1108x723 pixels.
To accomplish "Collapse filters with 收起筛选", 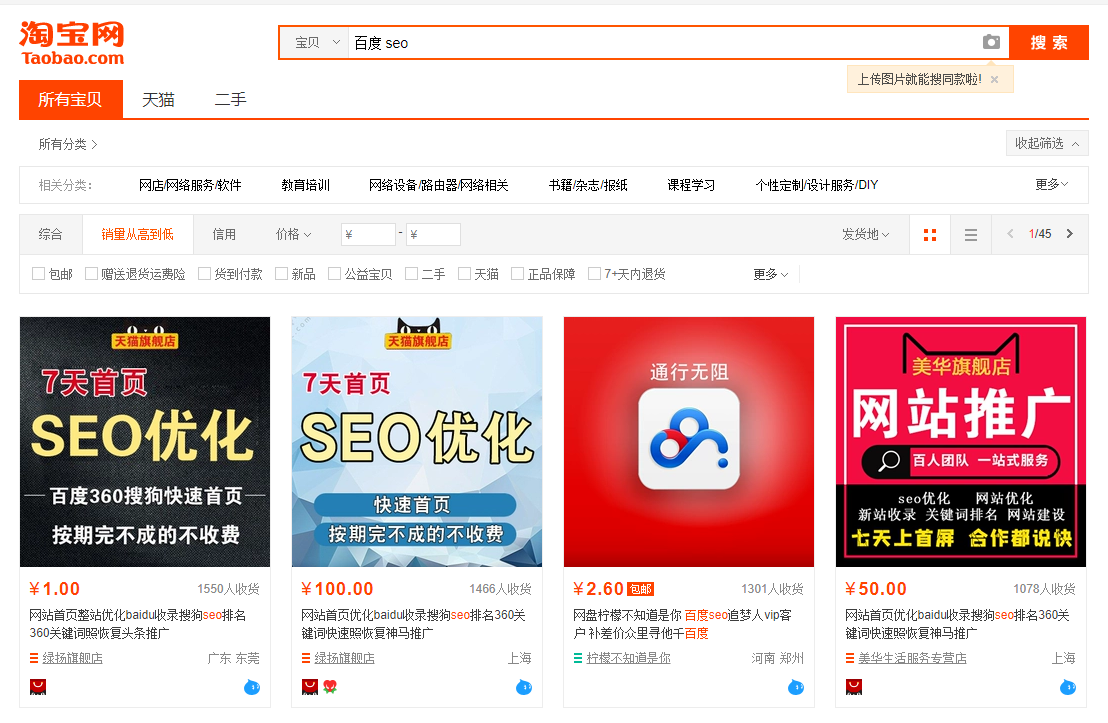I will [x=1047, y=143].
